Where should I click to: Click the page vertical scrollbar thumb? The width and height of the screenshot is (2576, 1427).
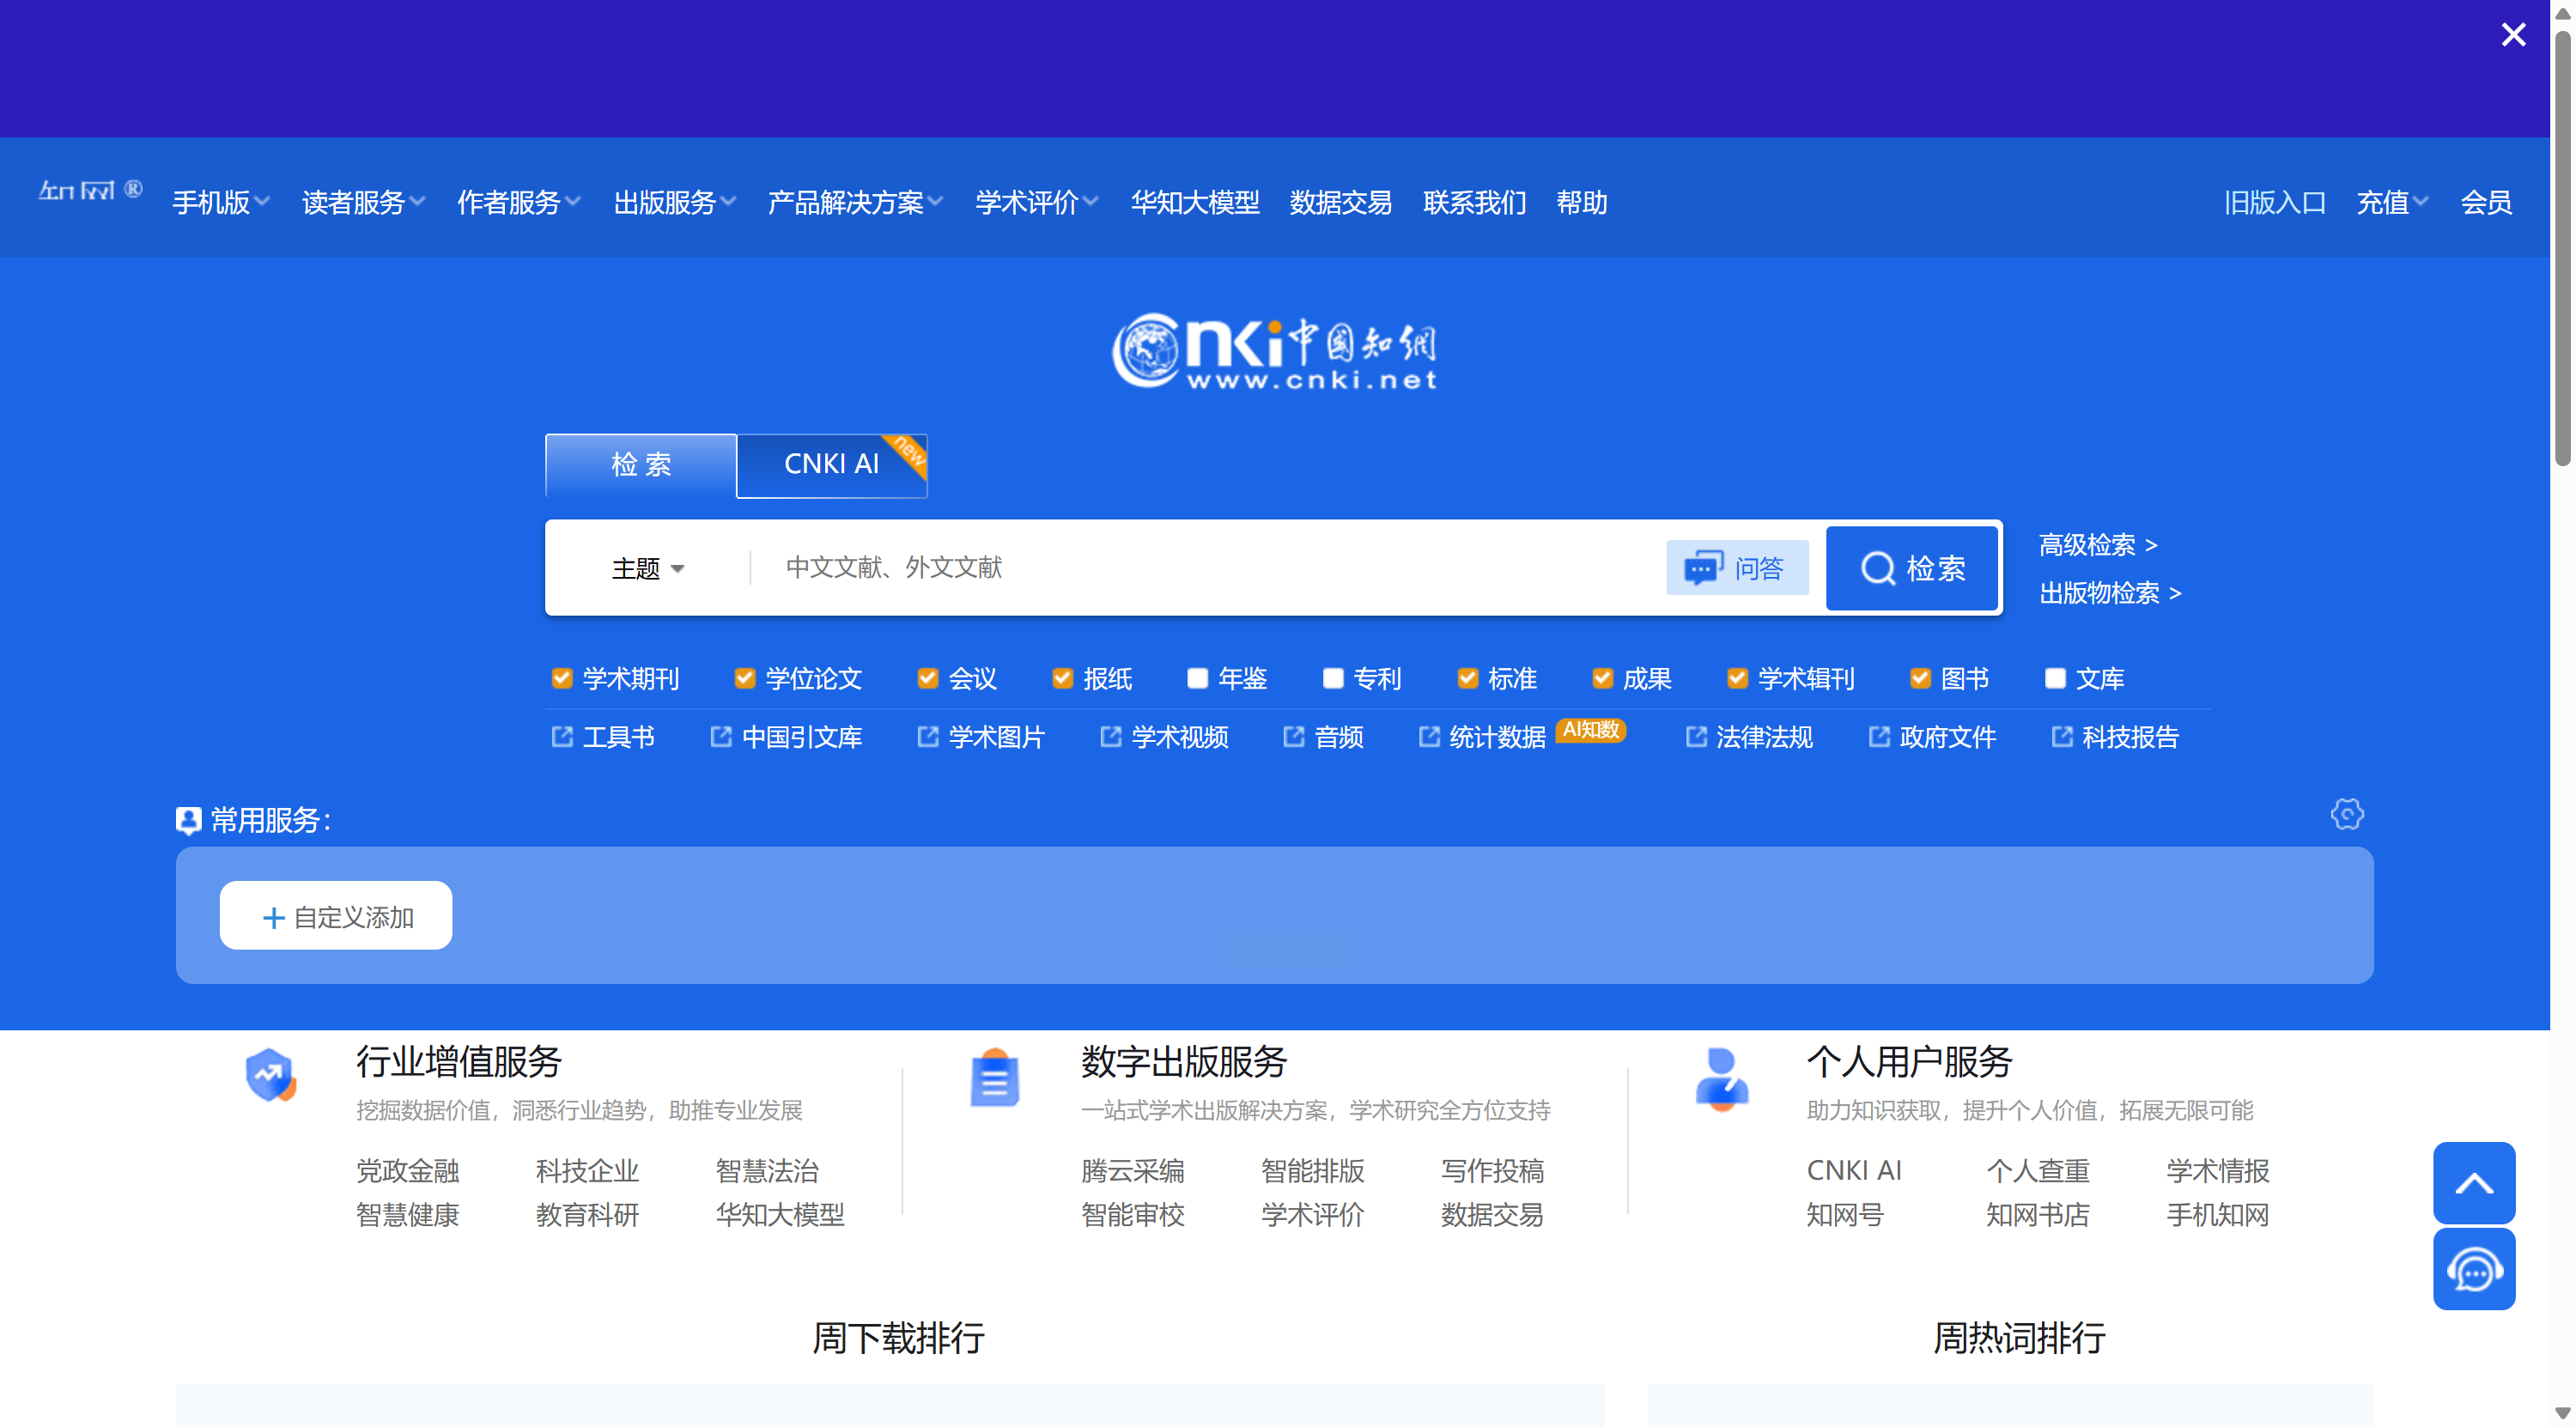pos(2563,248)
